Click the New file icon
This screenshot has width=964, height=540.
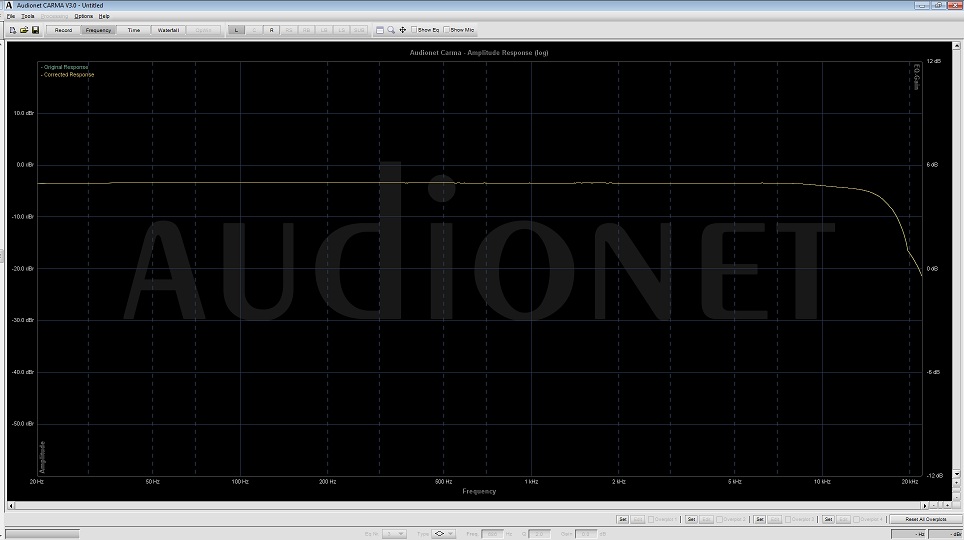(x=12, y=30)
